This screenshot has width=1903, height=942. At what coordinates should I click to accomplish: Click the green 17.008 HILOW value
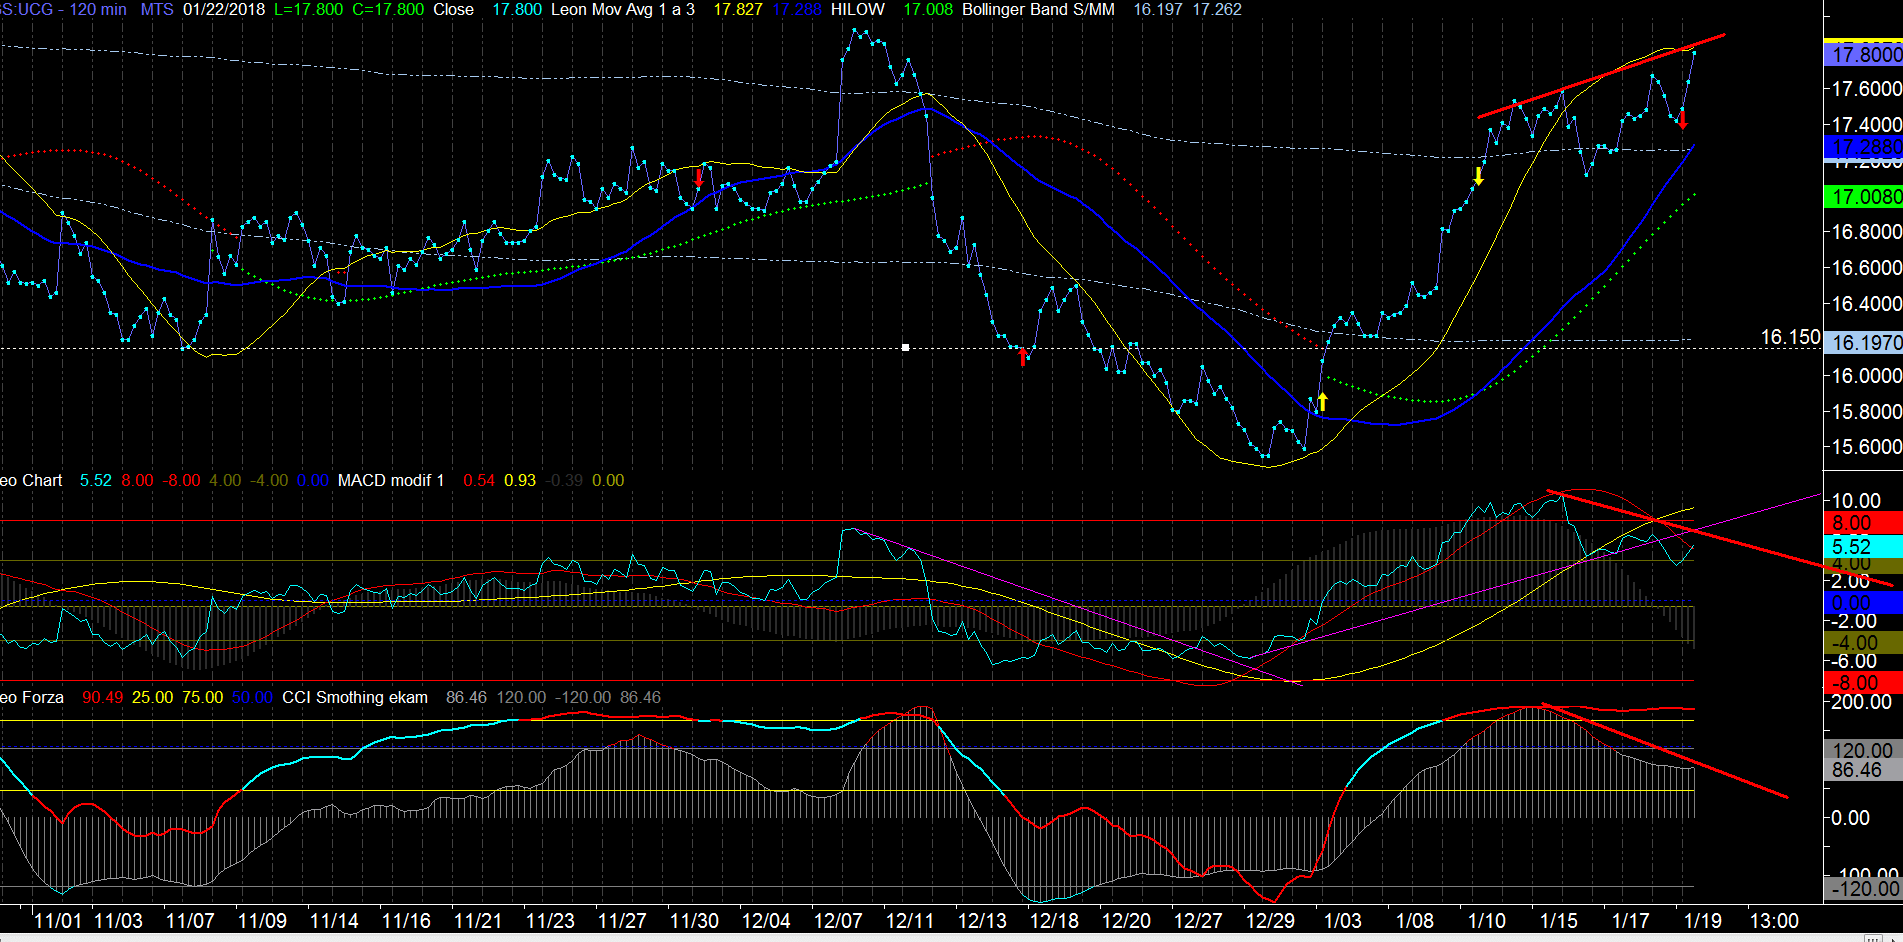tap(928, 9)
